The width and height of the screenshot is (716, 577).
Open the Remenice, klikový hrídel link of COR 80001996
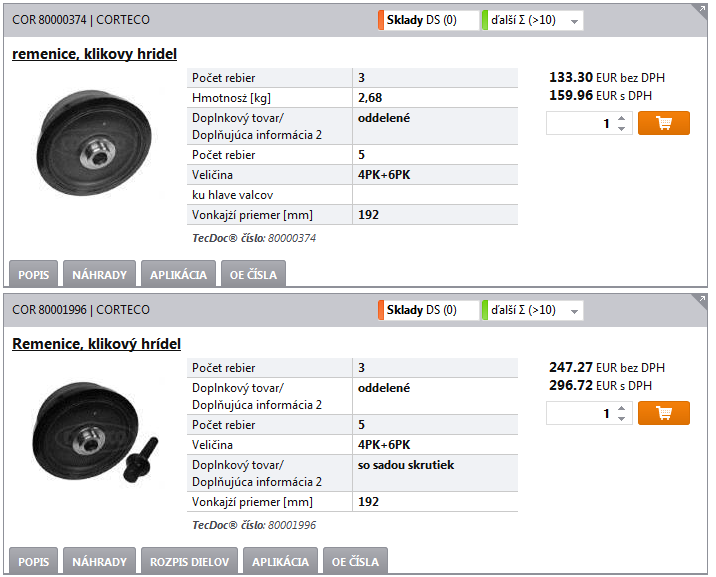click(x=96, y=344)
